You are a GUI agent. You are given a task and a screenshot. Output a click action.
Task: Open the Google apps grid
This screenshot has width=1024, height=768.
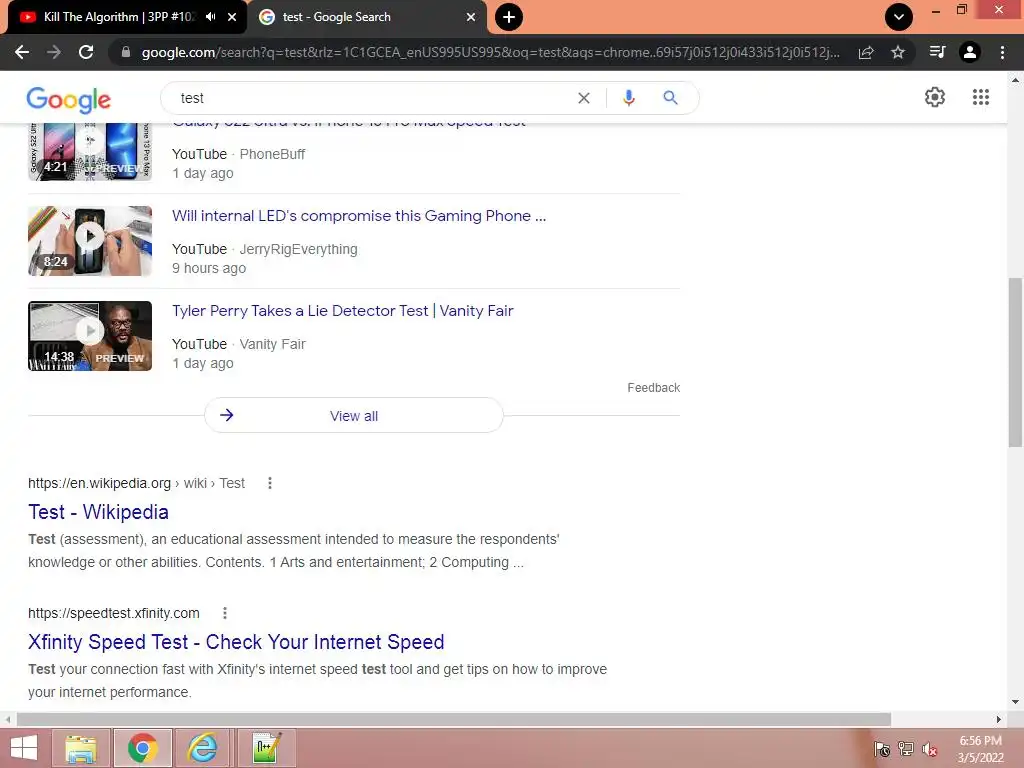tap(980, 97)
